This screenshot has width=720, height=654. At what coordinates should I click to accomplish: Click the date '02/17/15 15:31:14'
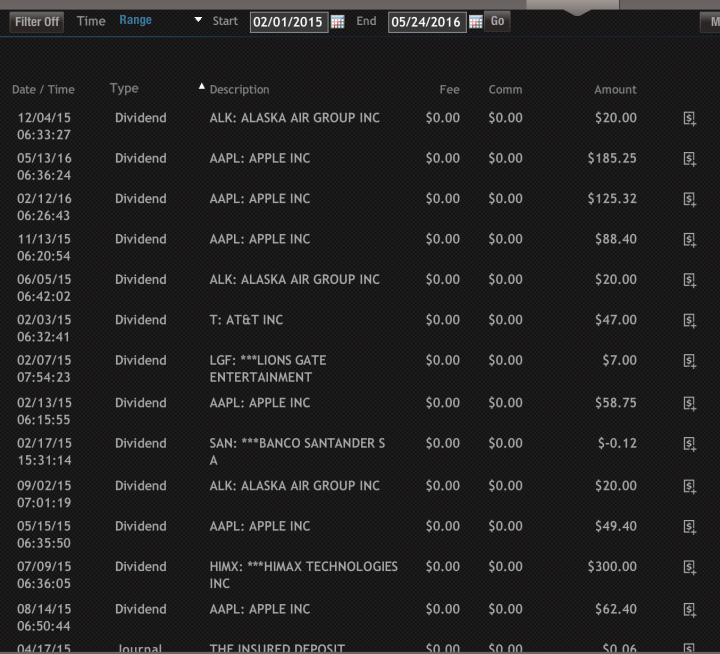(x=44, y=451)
